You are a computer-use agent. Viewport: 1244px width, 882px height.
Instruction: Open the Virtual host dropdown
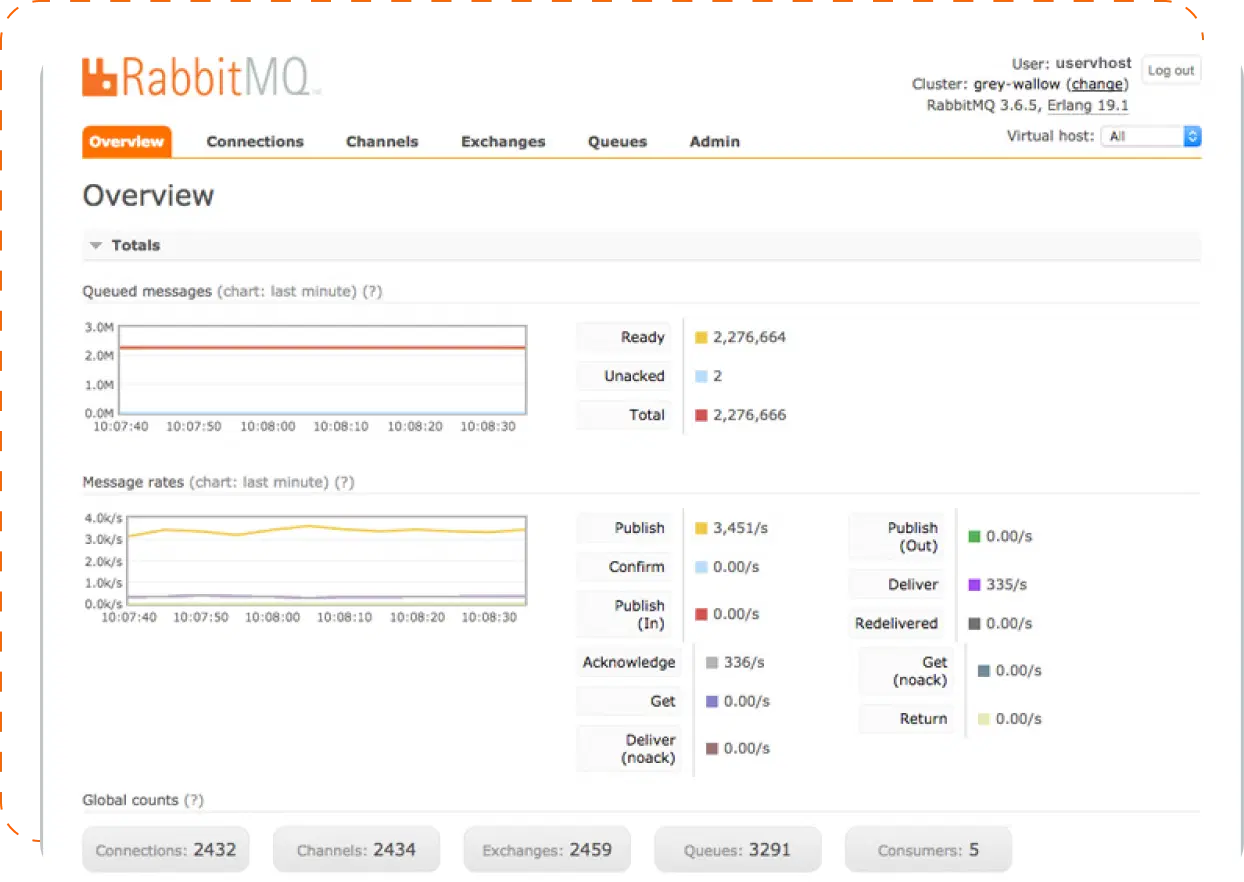pyautogui.click(x=1151, y=137)
